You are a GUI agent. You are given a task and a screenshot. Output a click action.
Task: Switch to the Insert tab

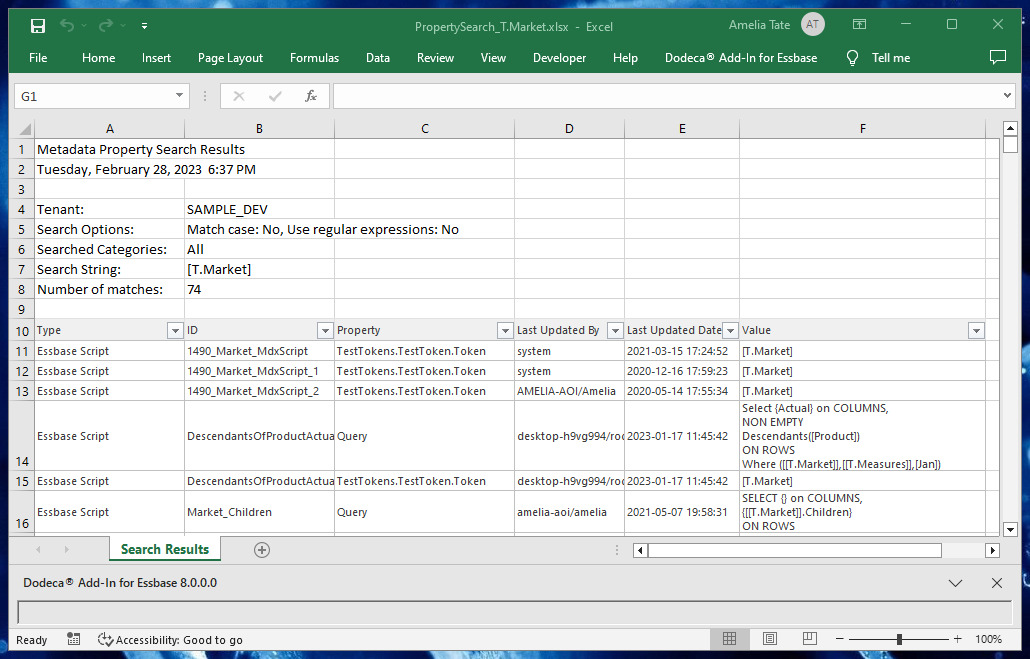[156, 58]
